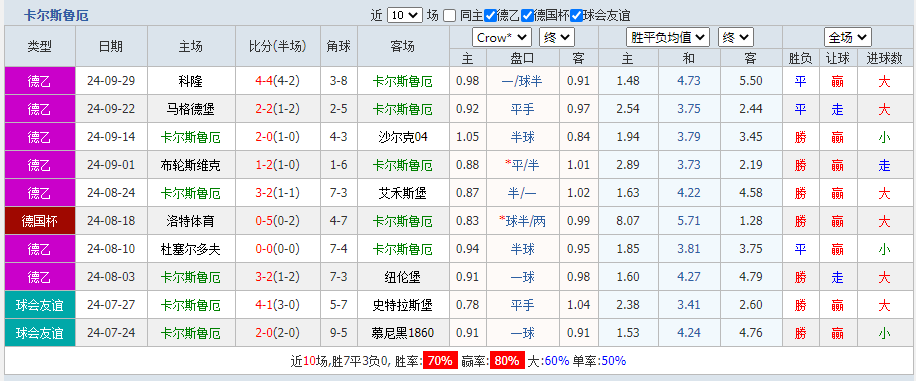The image size is (916, 381).
Task: Click 科隆 home team name
Action: (x=190, y=81)
